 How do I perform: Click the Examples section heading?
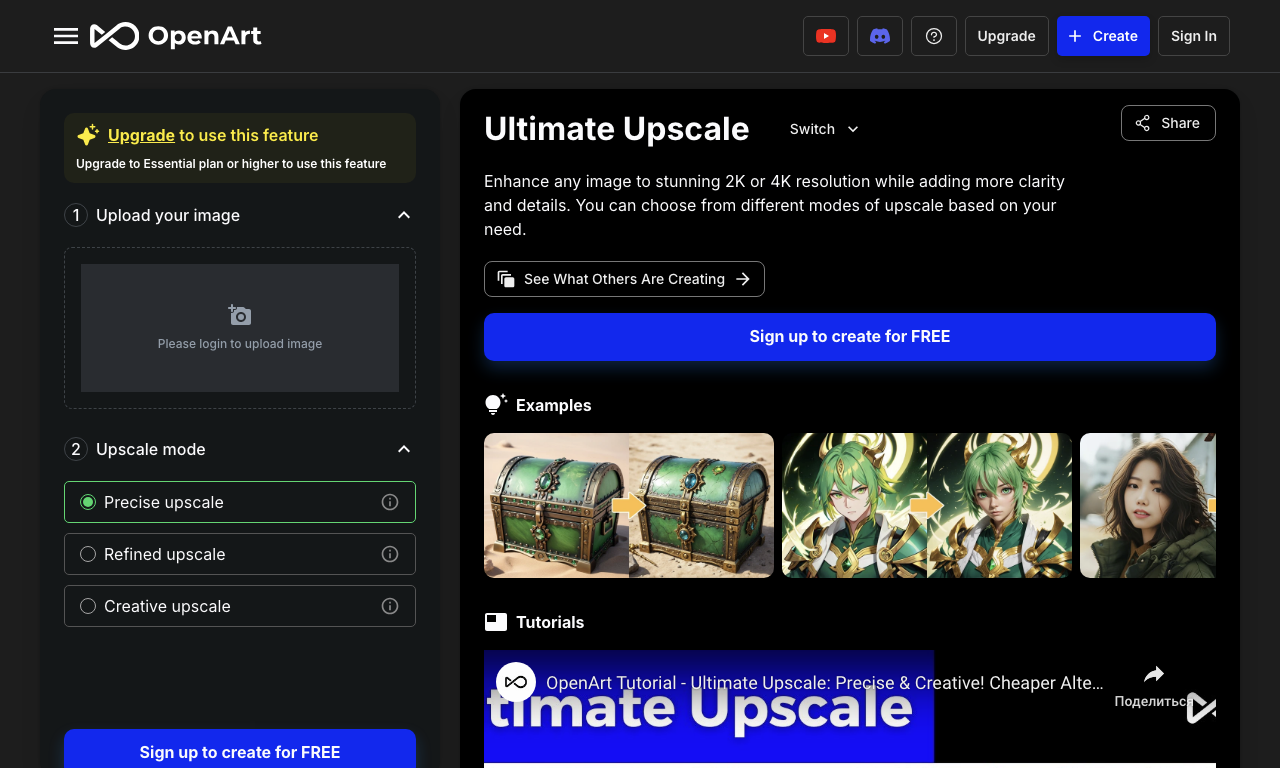coord(554,405)
